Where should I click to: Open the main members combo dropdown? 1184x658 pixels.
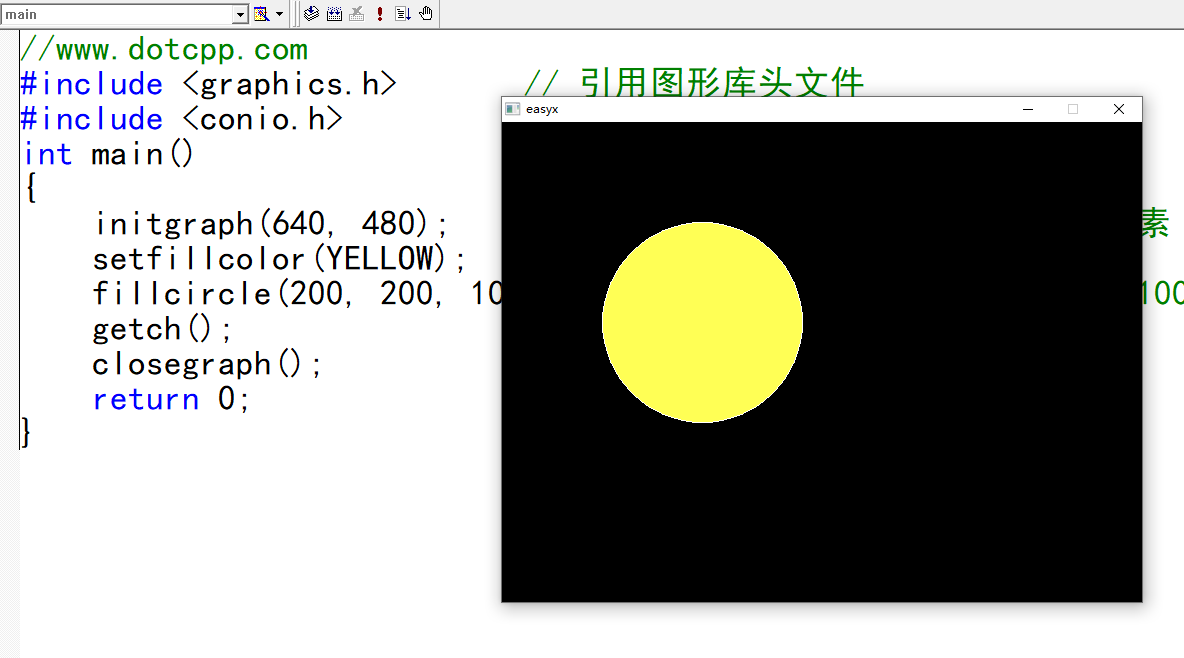pos(239,14)
